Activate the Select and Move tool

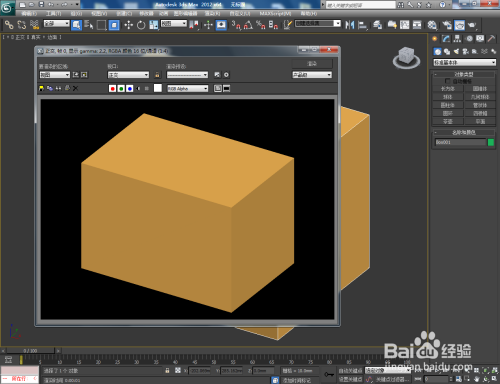tap(129, 25)
